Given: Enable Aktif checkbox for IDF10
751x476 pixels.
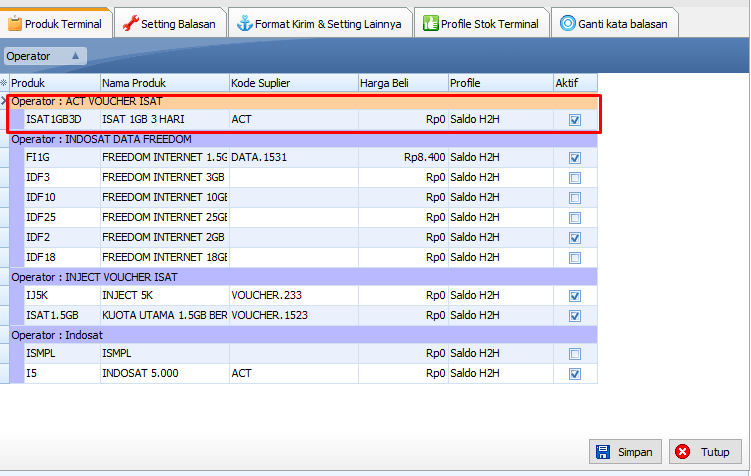Looking at the screenshot, I should 575,198.
